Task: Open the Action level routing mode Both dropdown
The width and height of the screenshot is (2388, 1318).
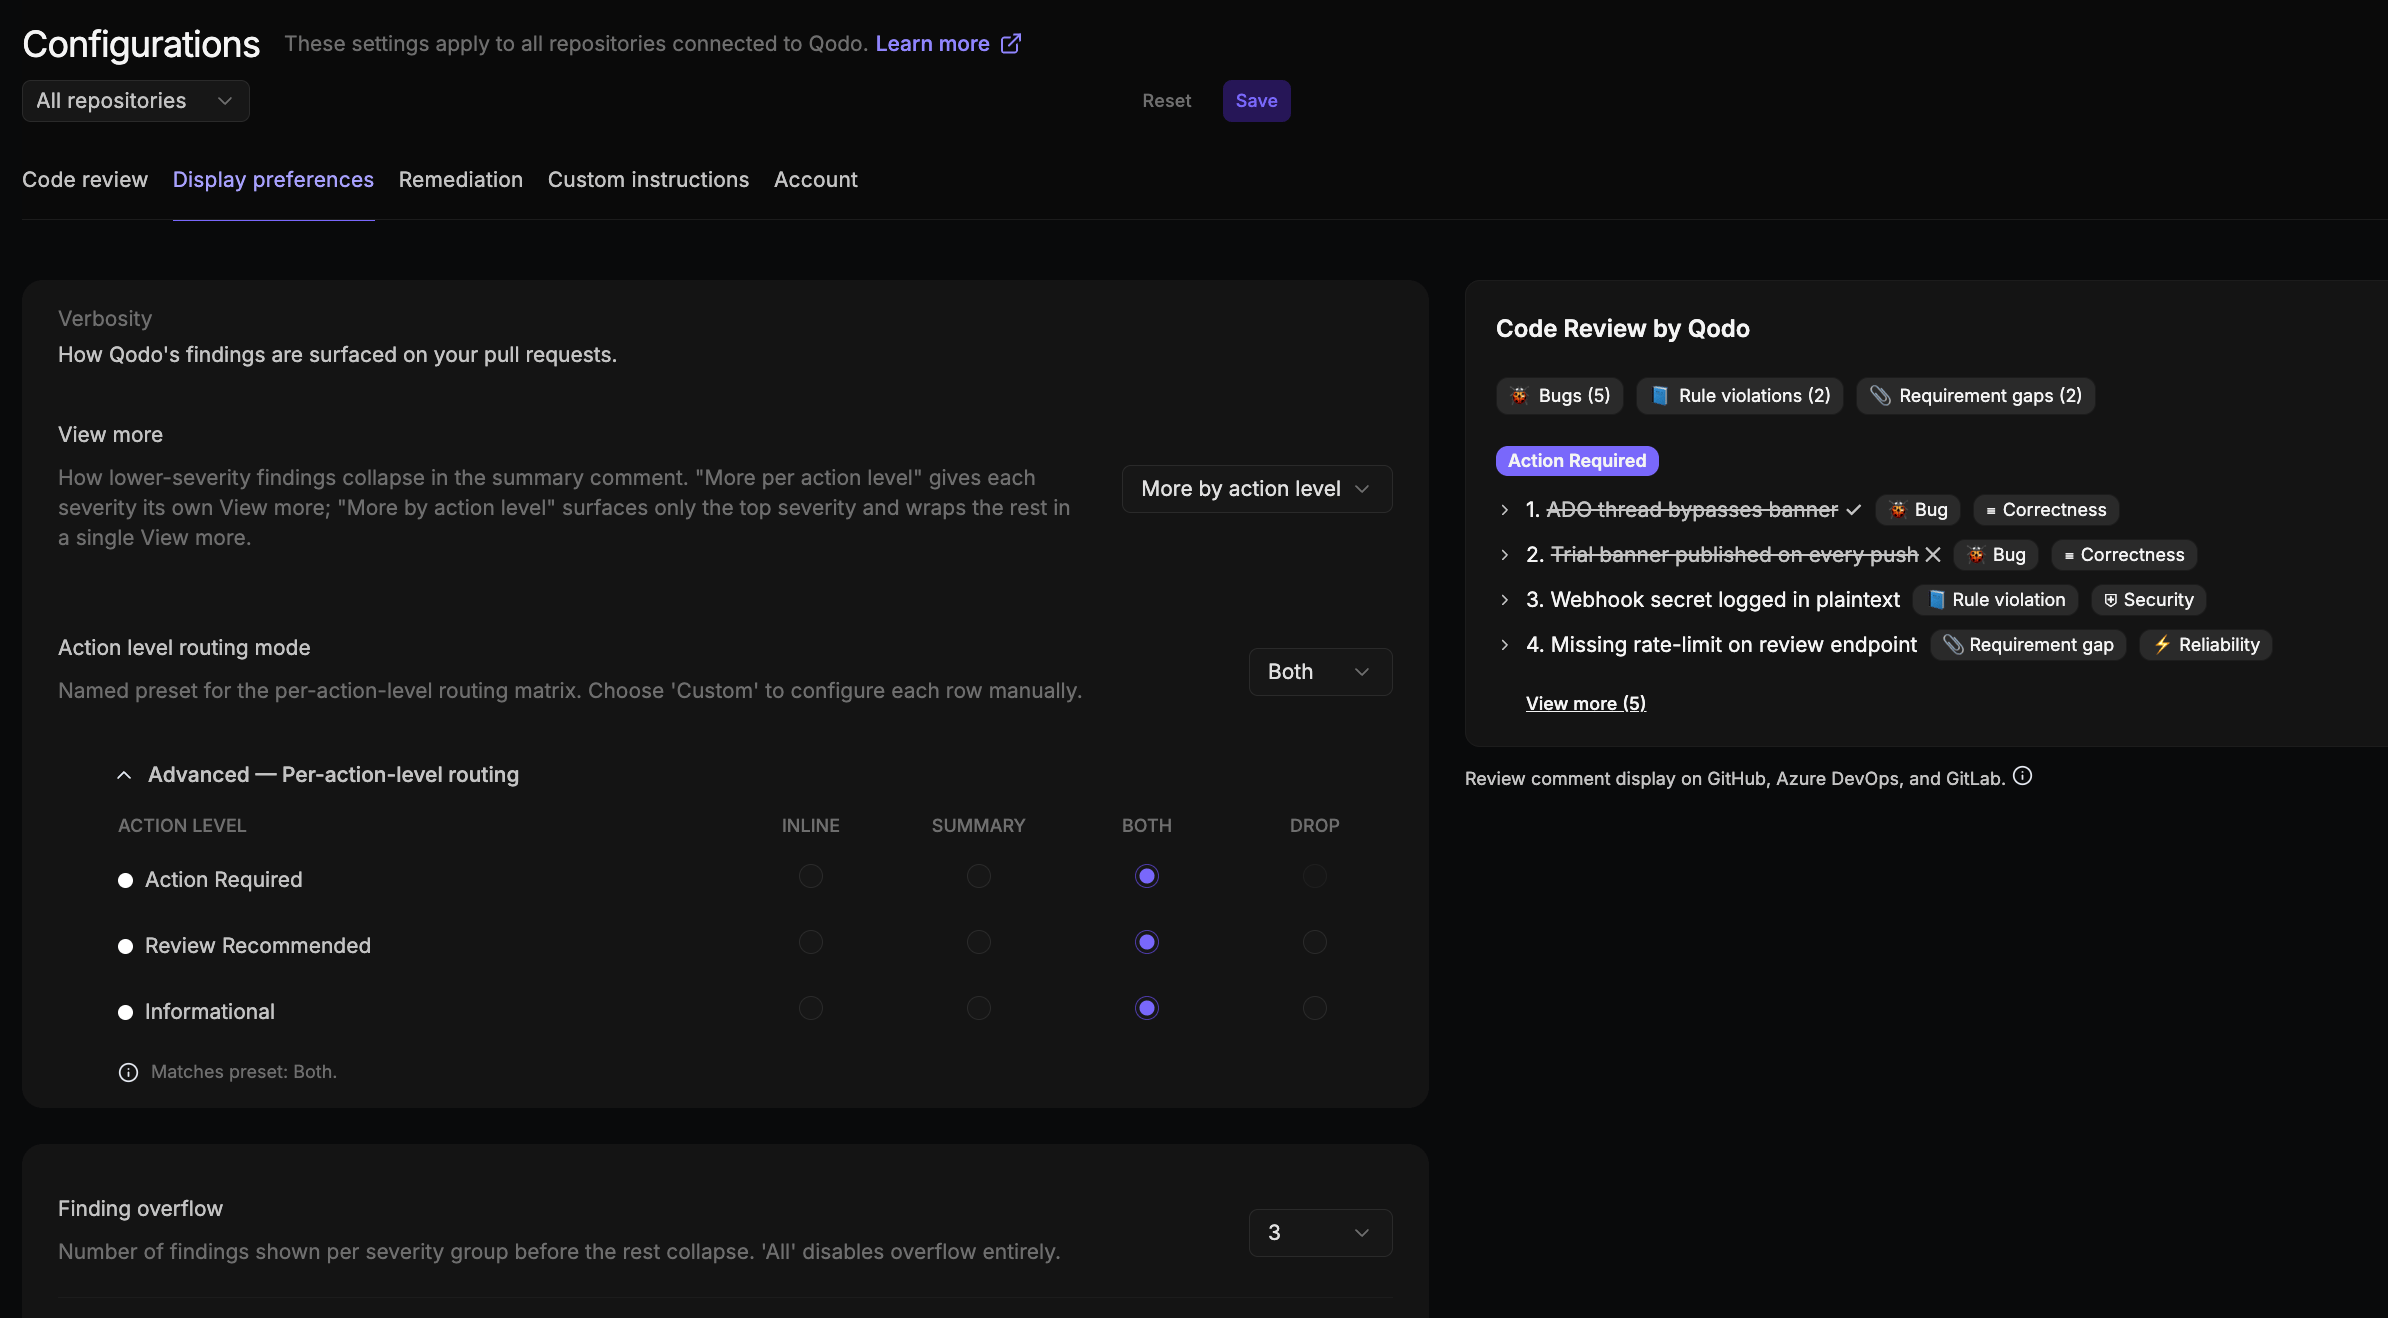Action: [1320, 672]
